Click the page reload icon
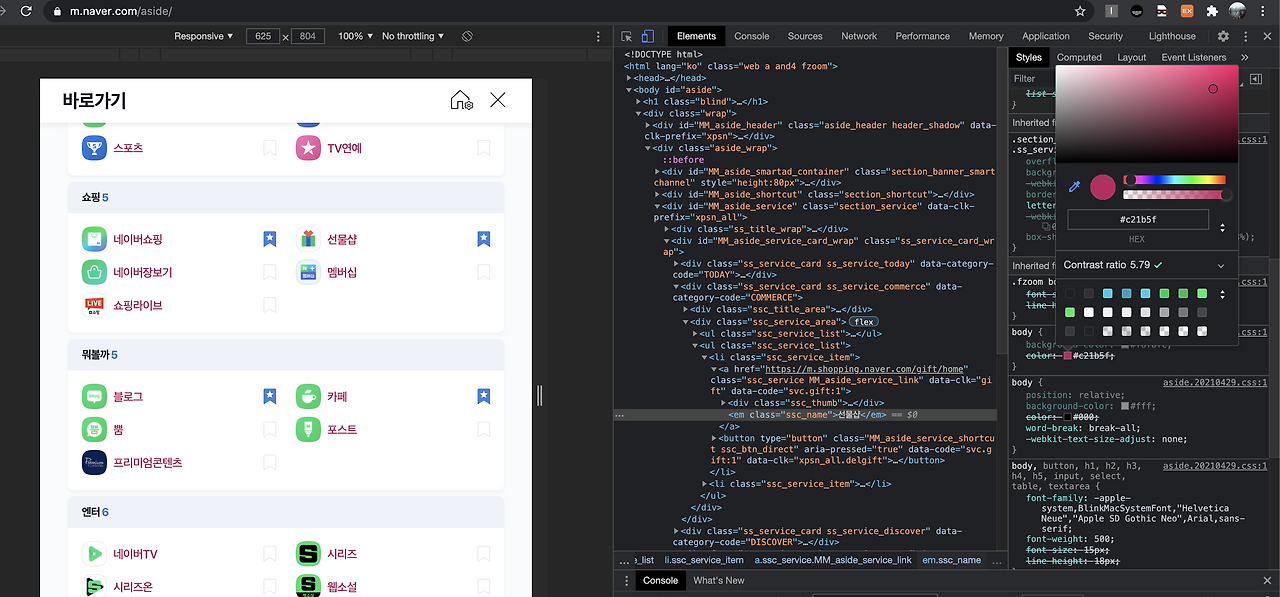Image resolution: width=1280 pixels, height=597 pixels. click(24, 11)
